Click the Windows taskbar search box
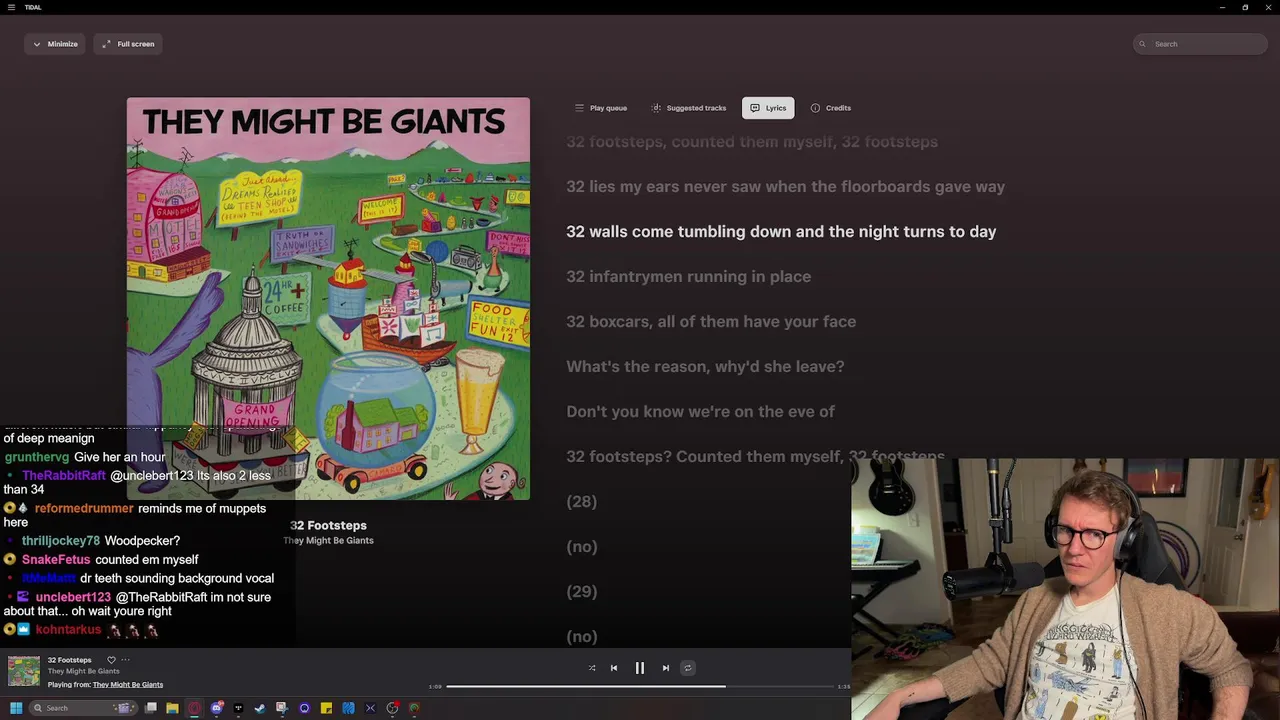This screenshot has height=720, width=1280. tap(83, 708)
